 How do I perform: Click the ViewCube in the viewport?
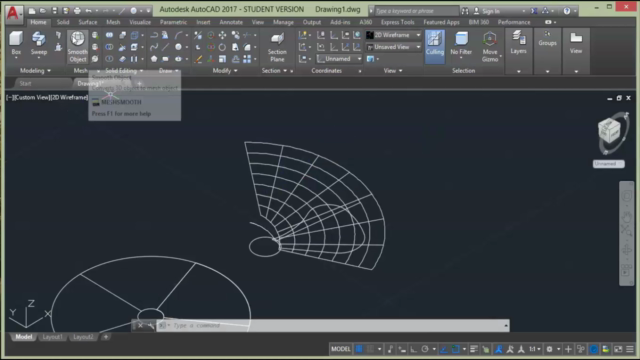610,131
